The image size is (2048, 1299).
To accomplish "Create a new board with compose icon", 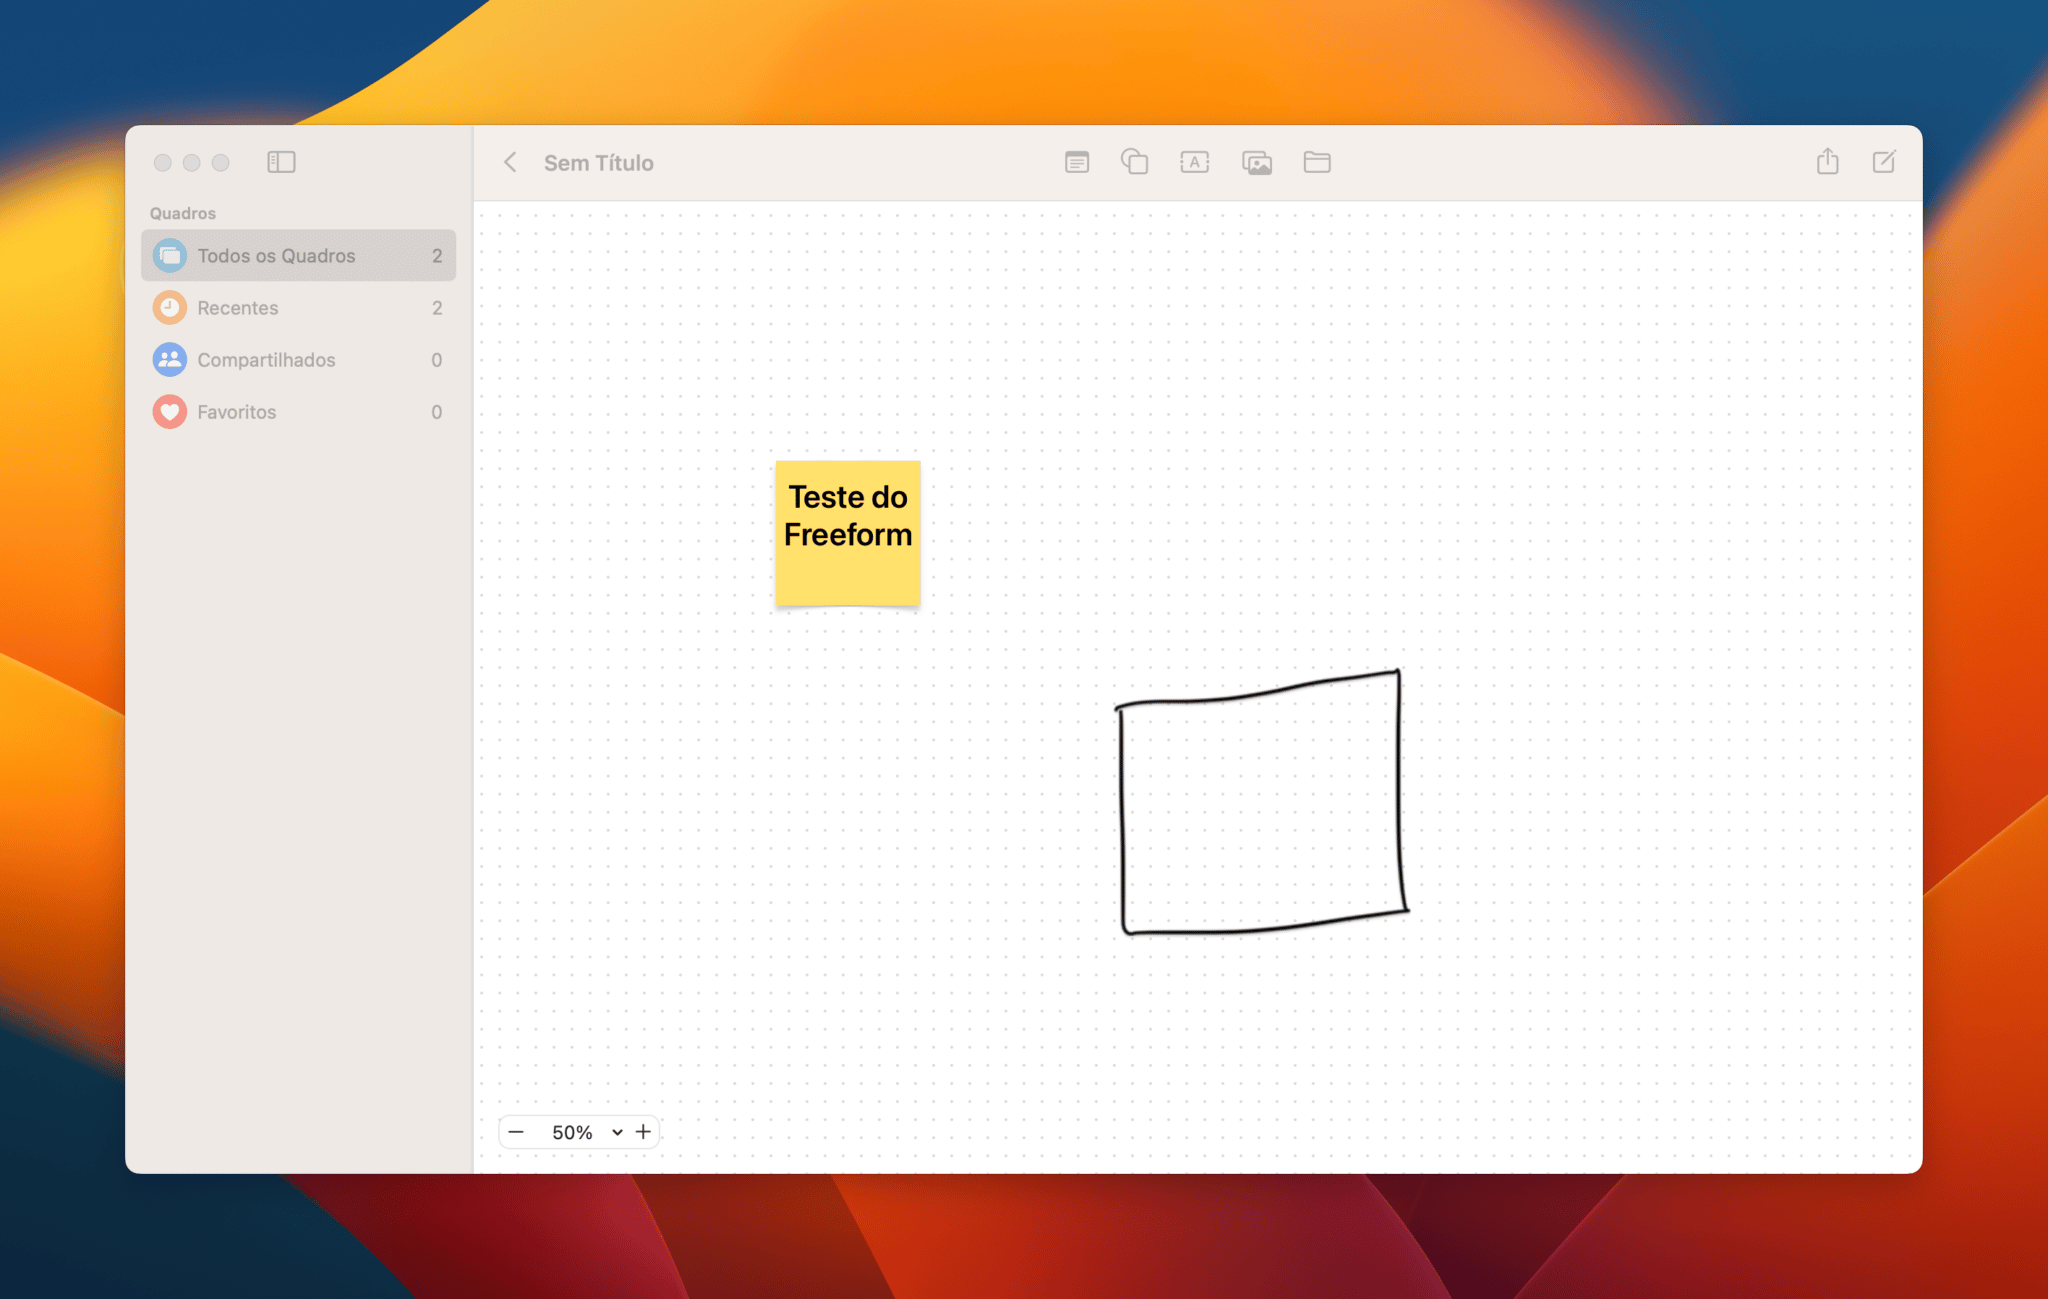I will (x=1883, y=162).
